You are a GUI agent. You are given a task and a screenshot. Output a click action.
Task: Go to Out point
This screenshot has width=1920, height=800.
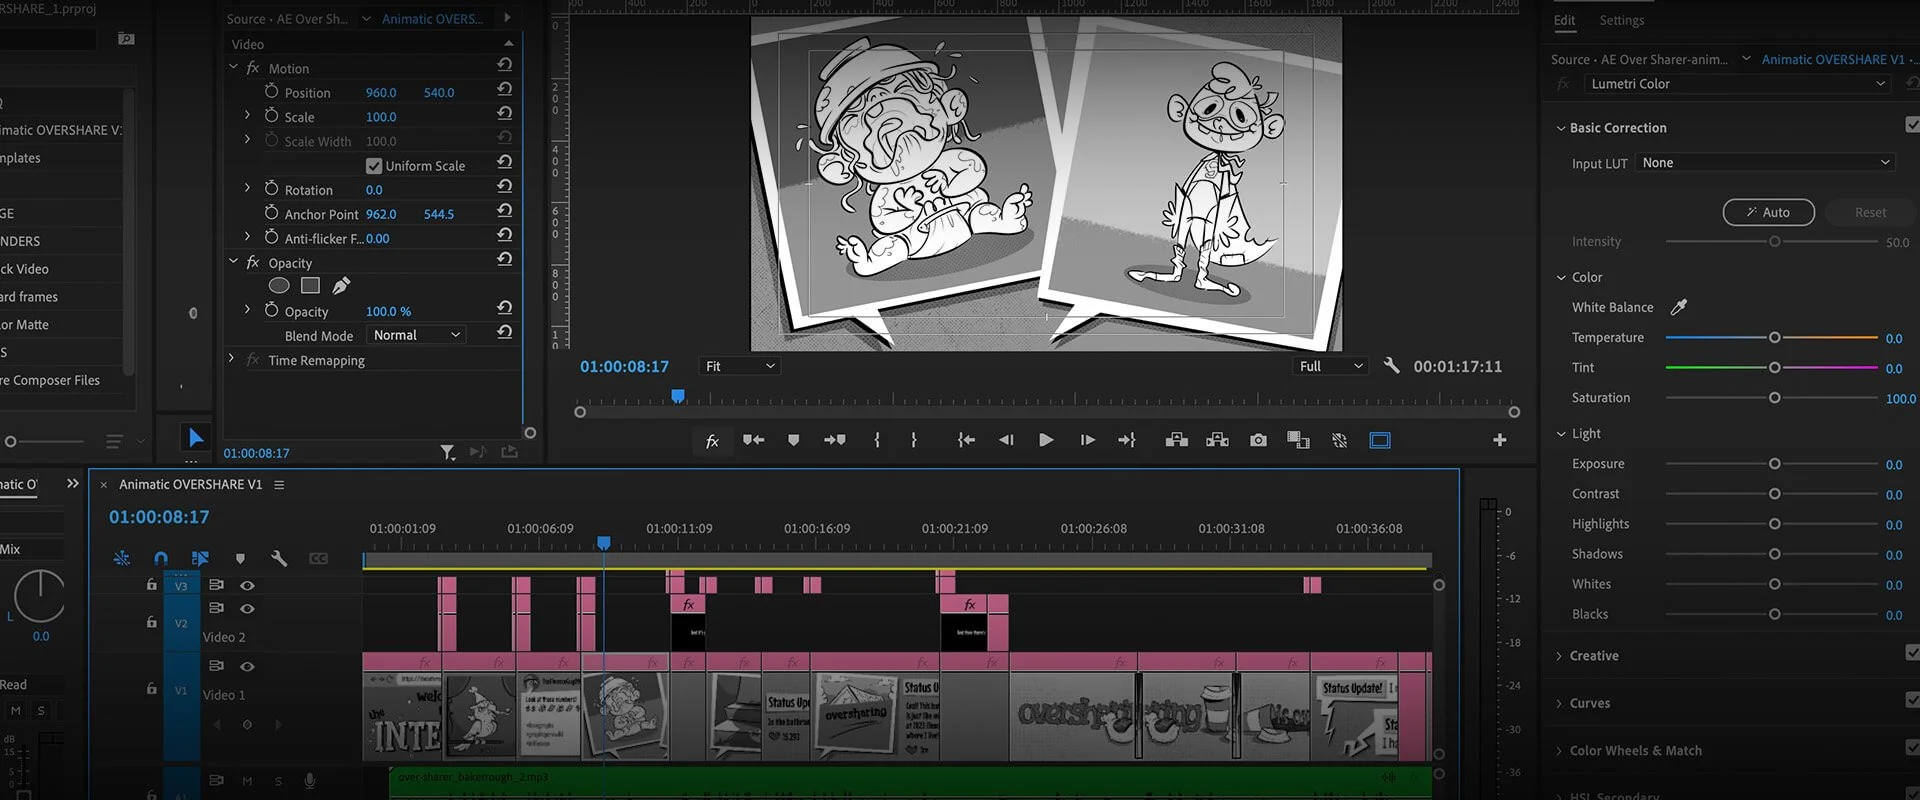coord(1127,440)
